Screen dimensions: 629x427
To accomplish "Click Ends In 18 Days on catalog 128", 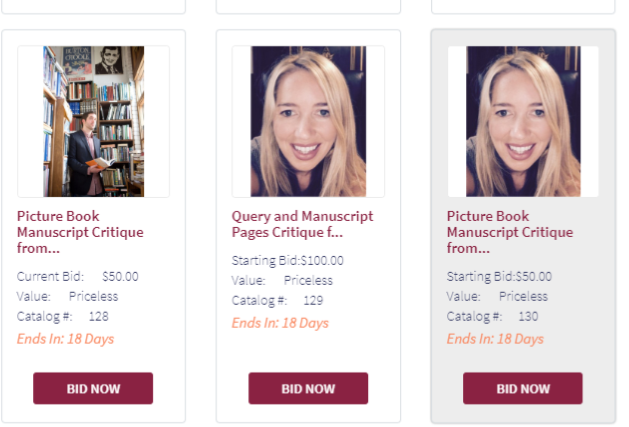I will pos(66,339).
